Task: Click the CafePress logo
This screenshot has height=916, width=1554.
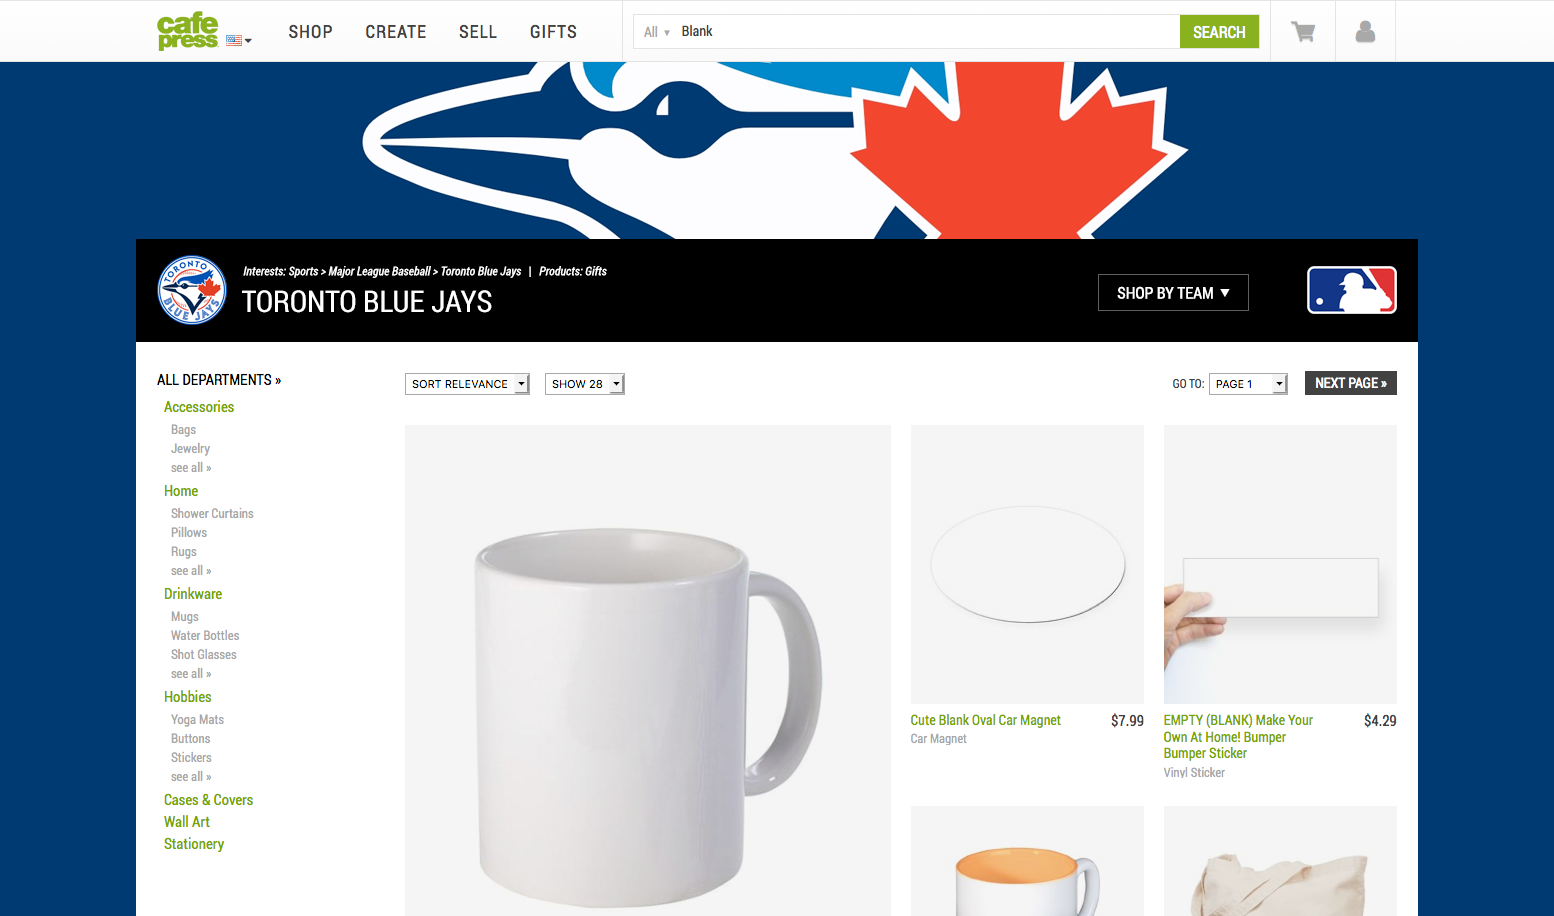Action: [x=187, y=31]
